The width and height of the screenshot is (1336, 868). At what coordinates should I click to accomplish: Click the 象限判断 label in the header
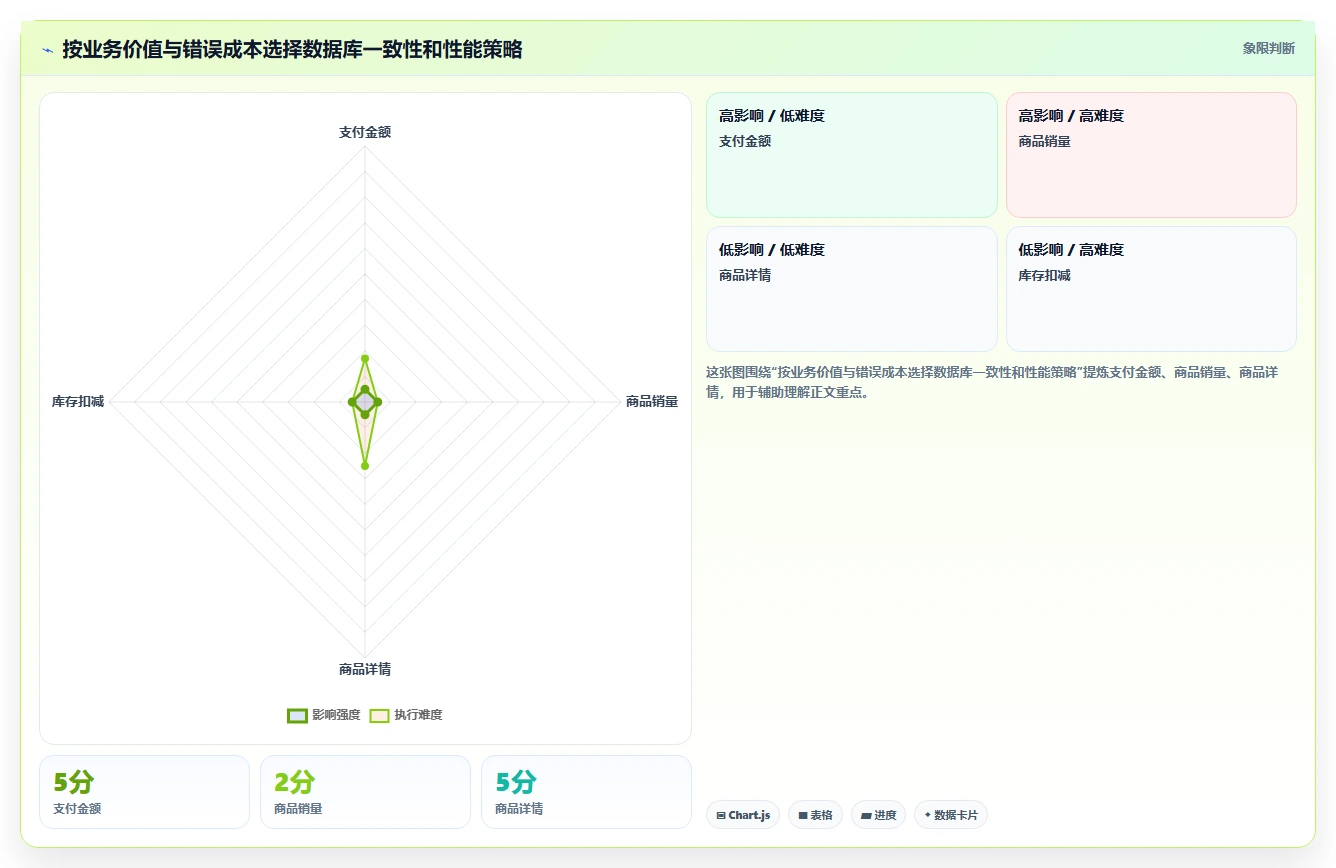point(1268,48)
